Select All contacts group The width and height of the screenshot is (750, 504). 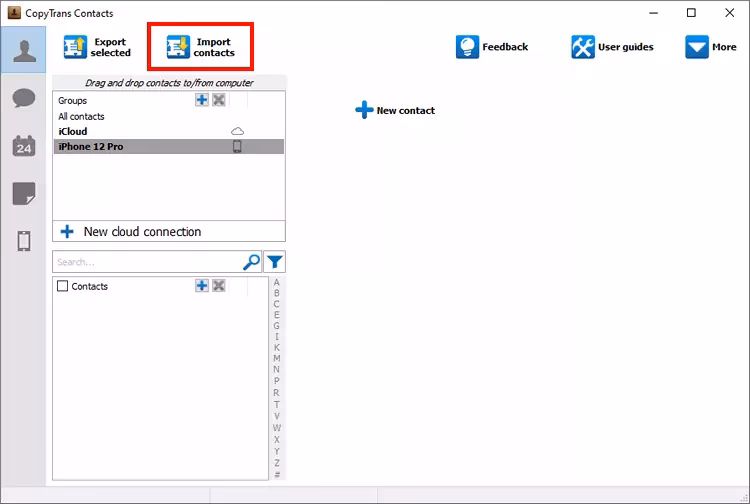pos(81,116)
